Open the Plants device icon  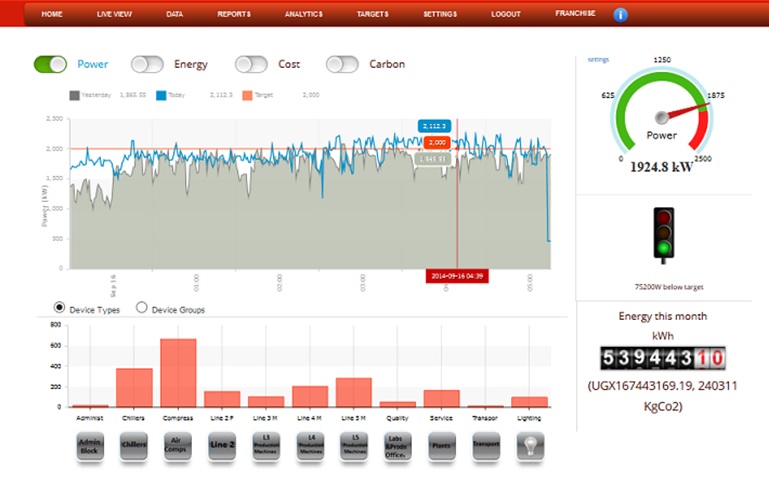coord(443,446)
